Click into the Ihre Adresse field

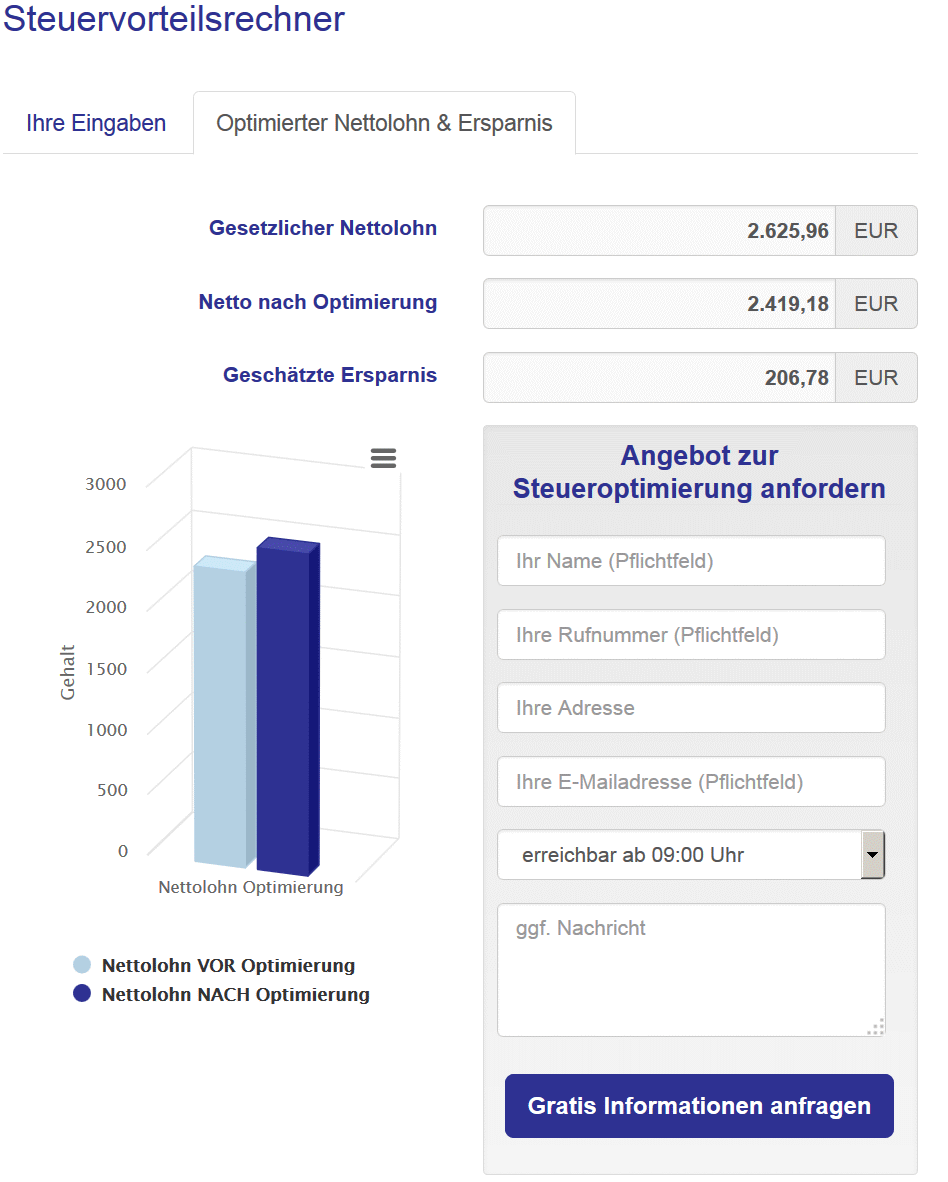pyautogui.click(x=690, y=708)
